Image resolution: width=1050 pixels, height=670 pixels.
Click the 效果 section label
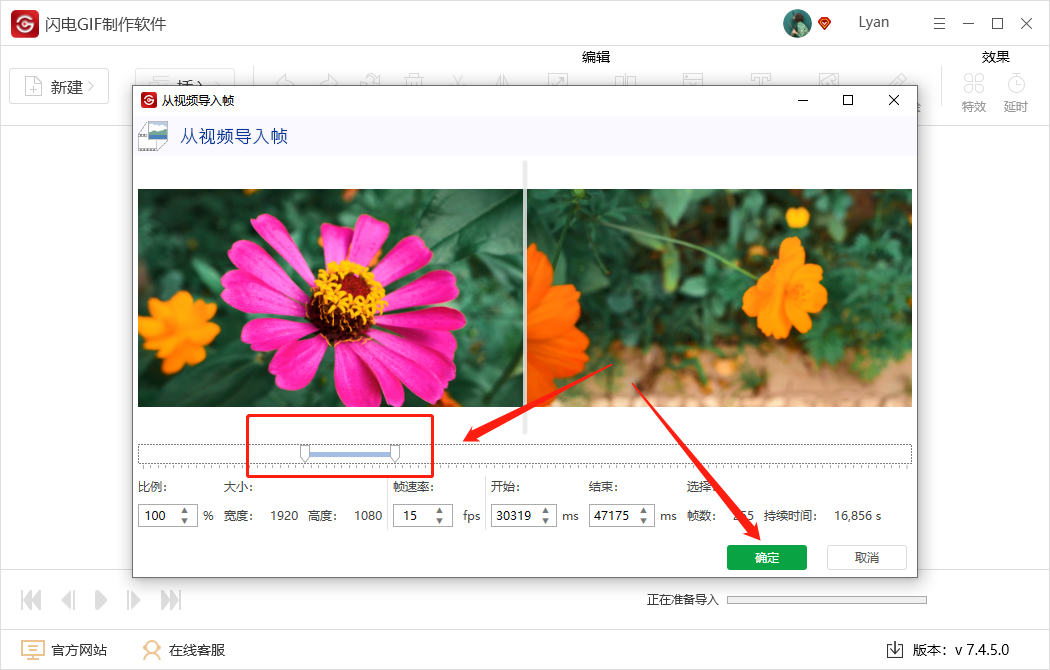995,57
